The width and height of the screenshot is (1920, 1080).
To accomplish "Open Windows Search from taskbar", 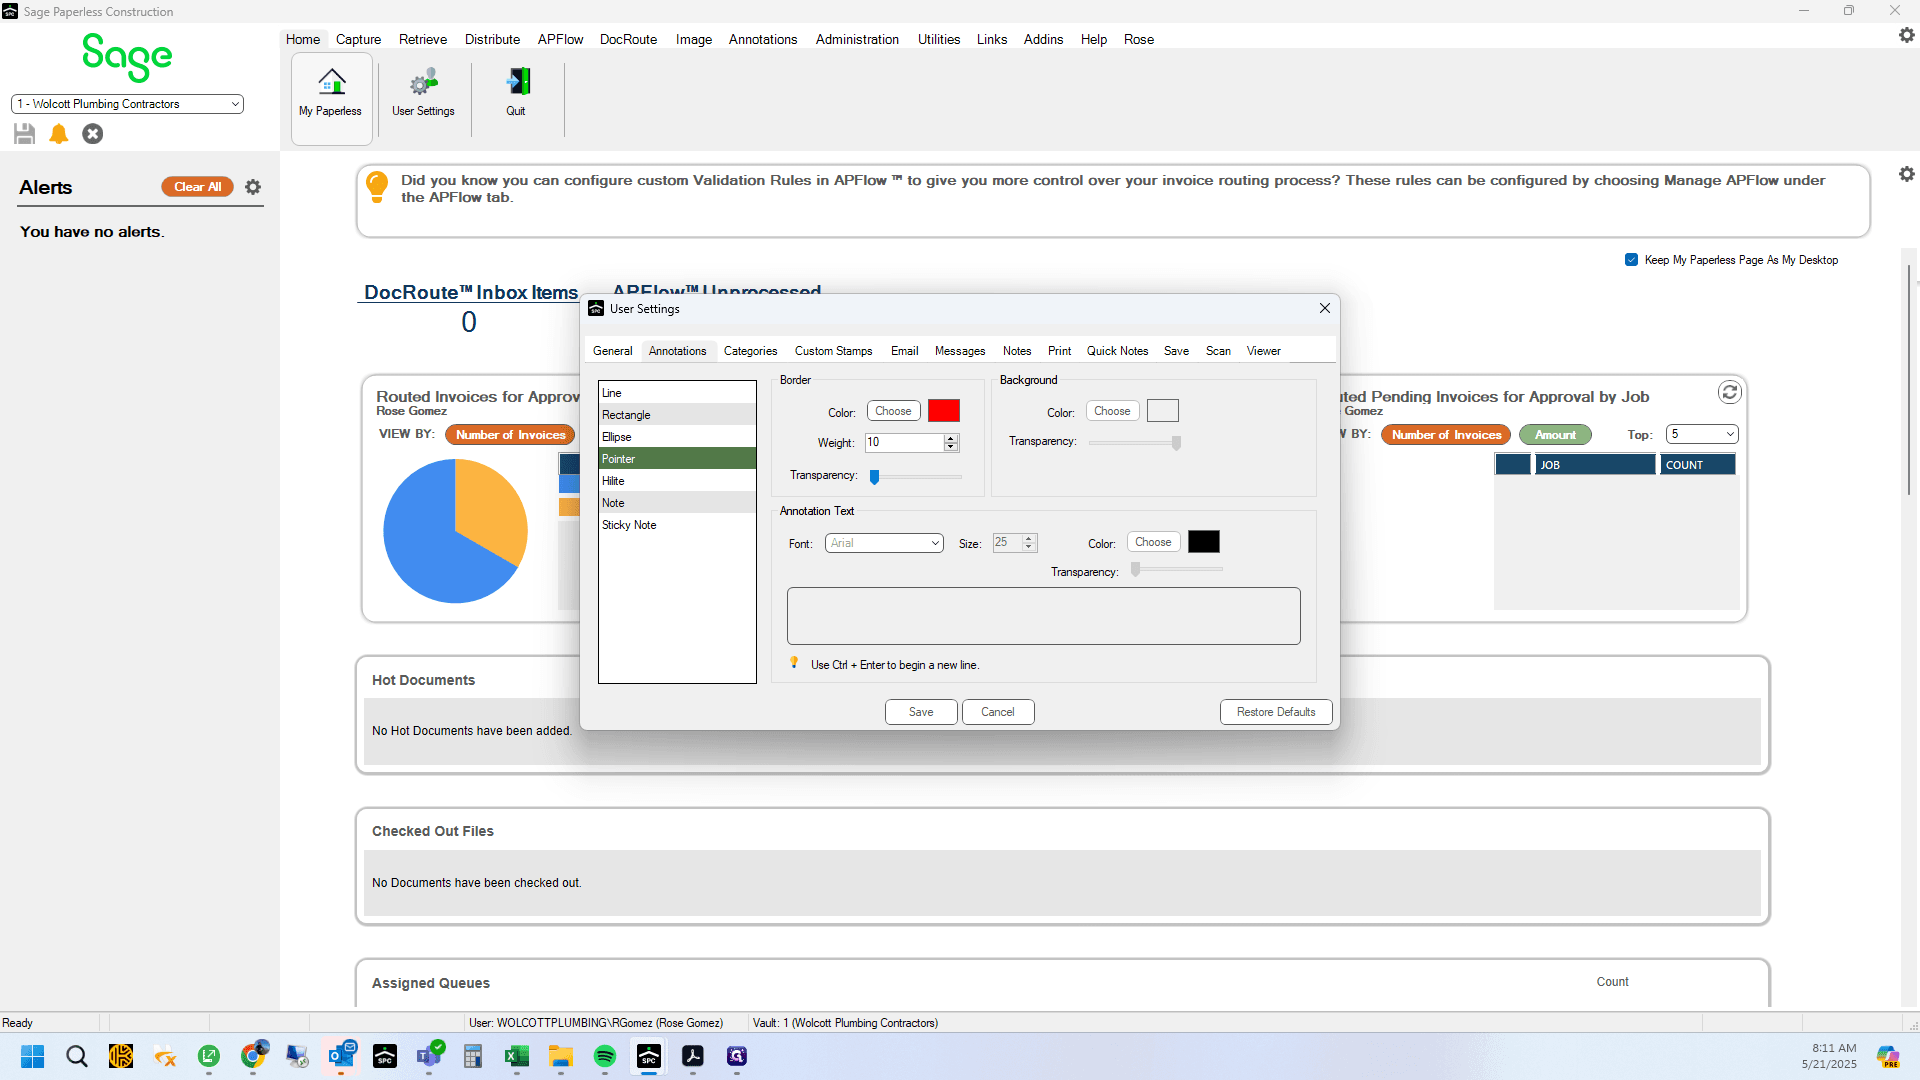I will point(77,1056).
